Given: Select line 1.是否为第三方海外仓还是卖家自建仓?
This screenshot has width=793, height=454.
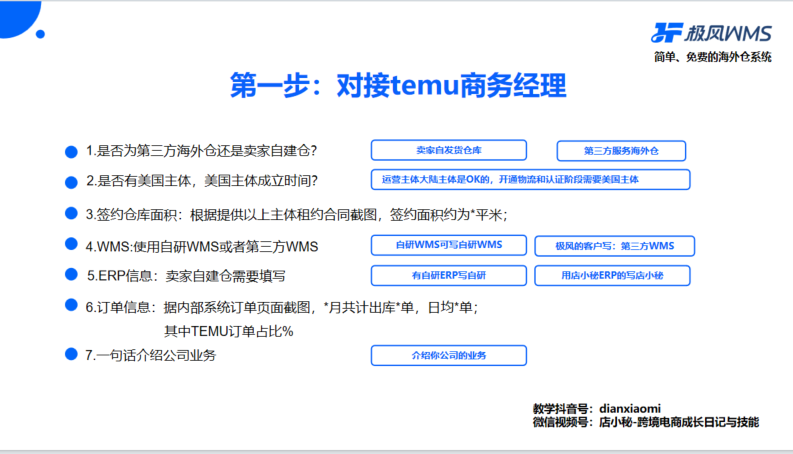Looking at the screenshot, I should click(x=201, y=151).
